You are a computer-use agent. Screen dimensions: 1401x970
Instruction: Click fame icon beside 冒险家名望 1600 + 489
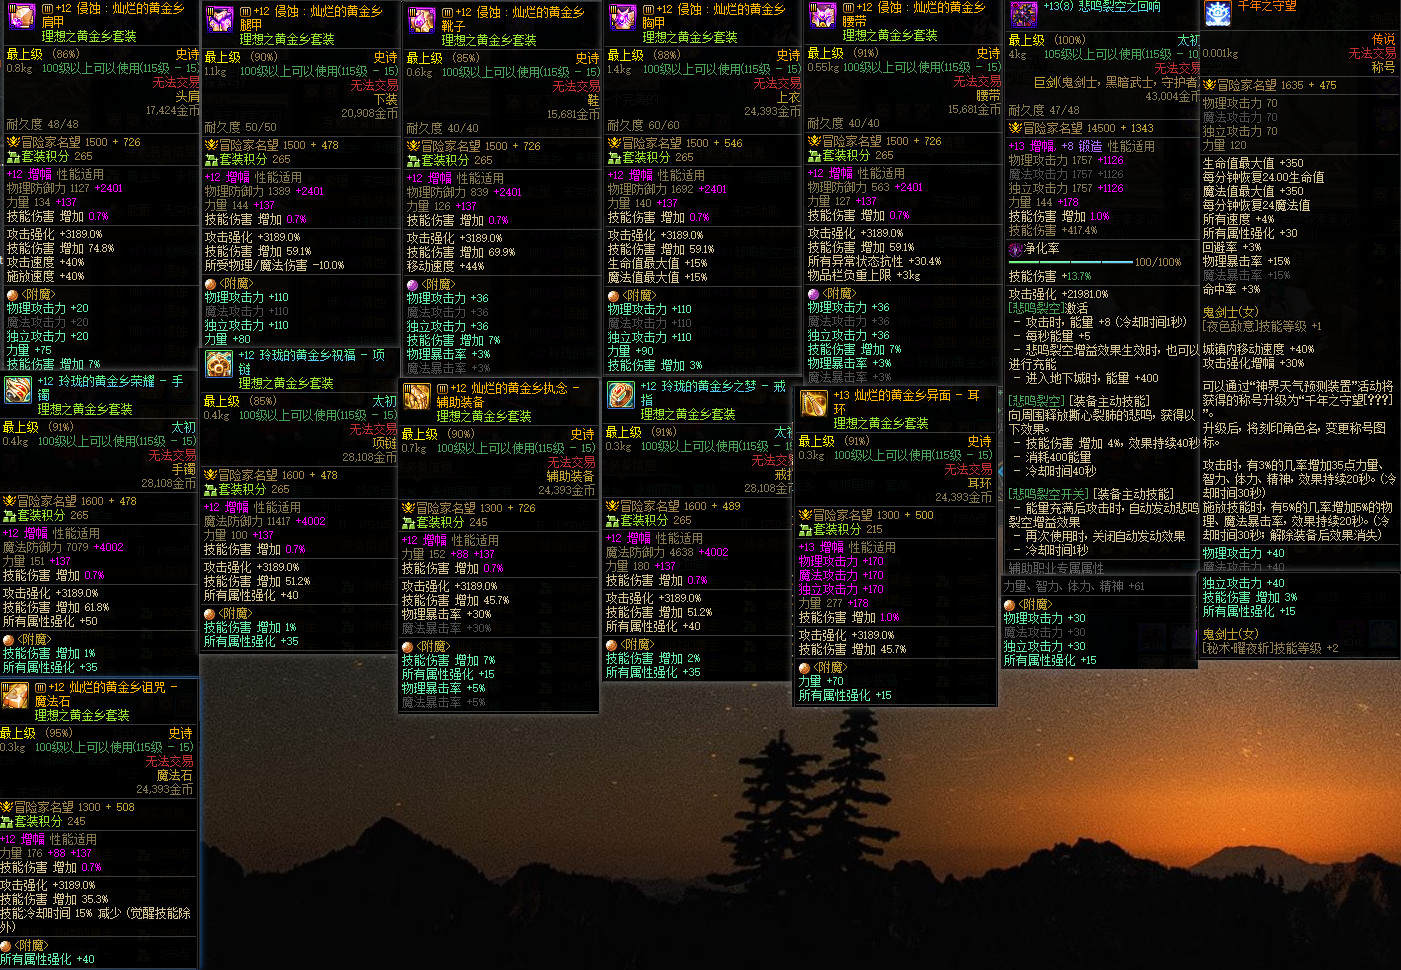[x=612, y=506]
